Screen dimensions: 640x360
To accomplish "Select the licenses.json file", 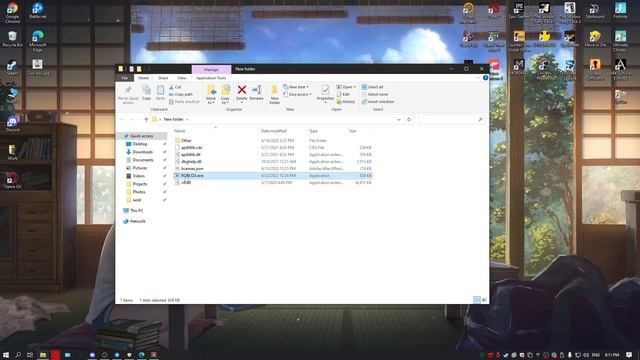I will click(273, 169).
